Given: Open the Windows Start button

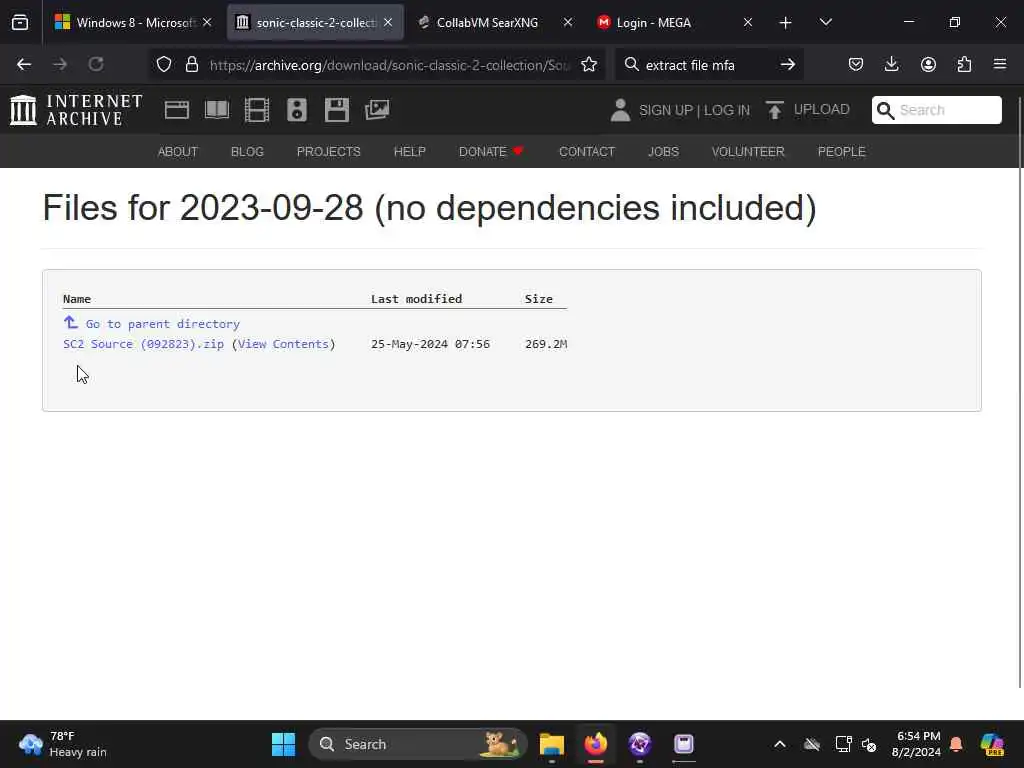Looking at the screenshot, I should click(x=283, y=744).
